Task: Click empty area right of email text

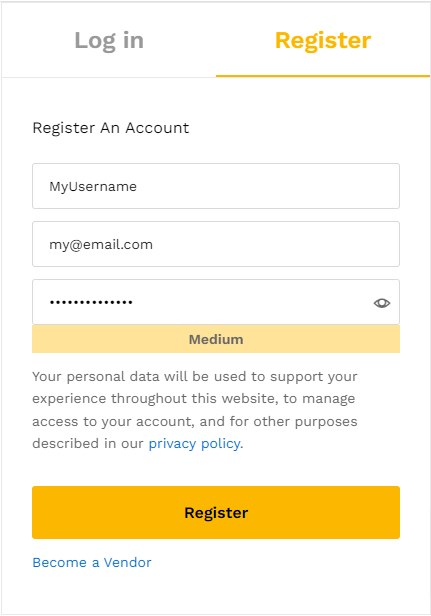Action: point(275,244)
